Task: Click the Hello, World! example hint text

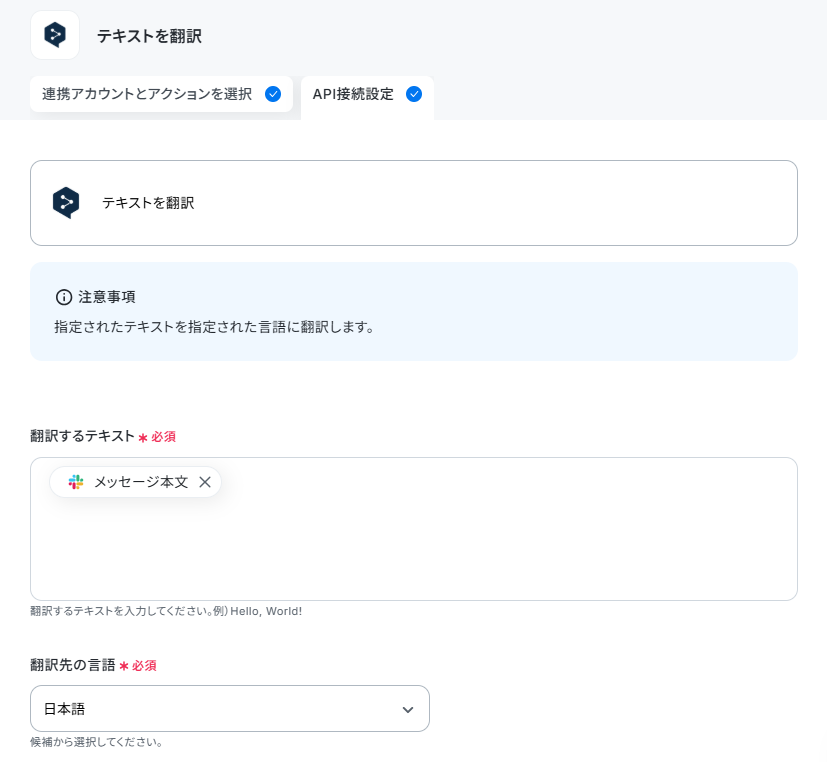Action: [x=266, y=611]
